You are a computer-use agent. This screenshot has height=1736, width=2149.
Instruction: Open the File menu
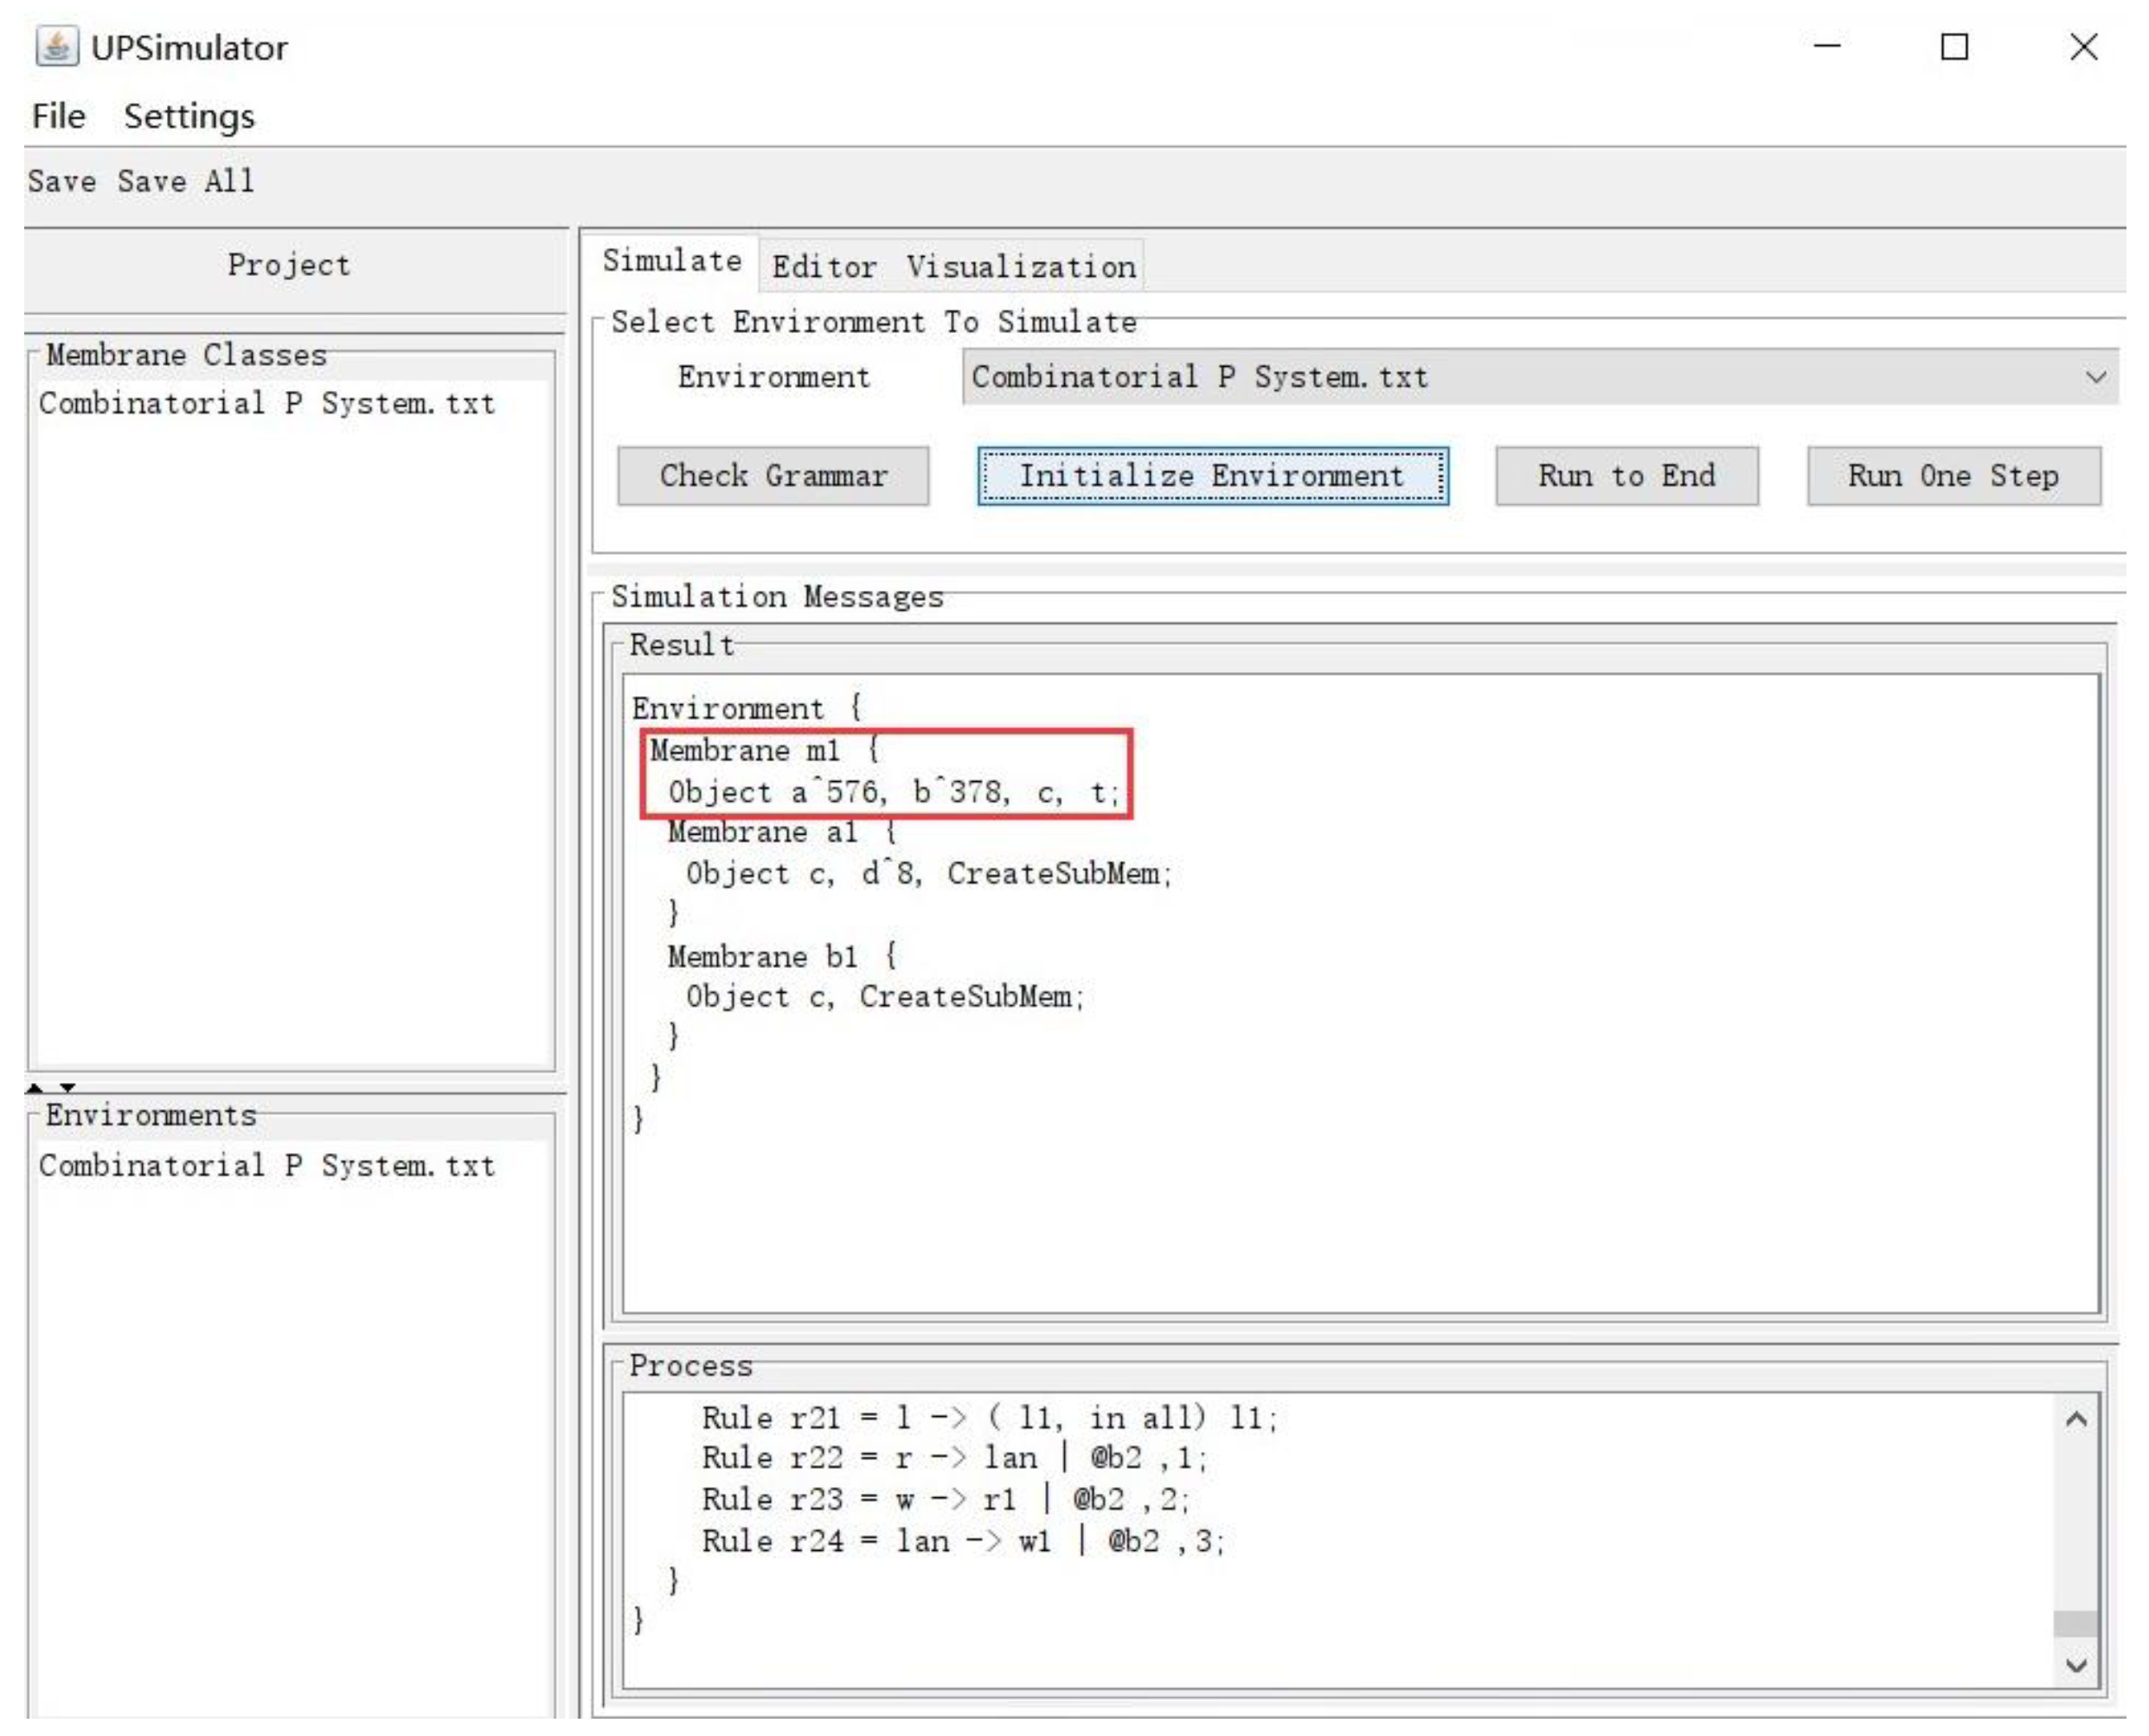coord(58,115)
